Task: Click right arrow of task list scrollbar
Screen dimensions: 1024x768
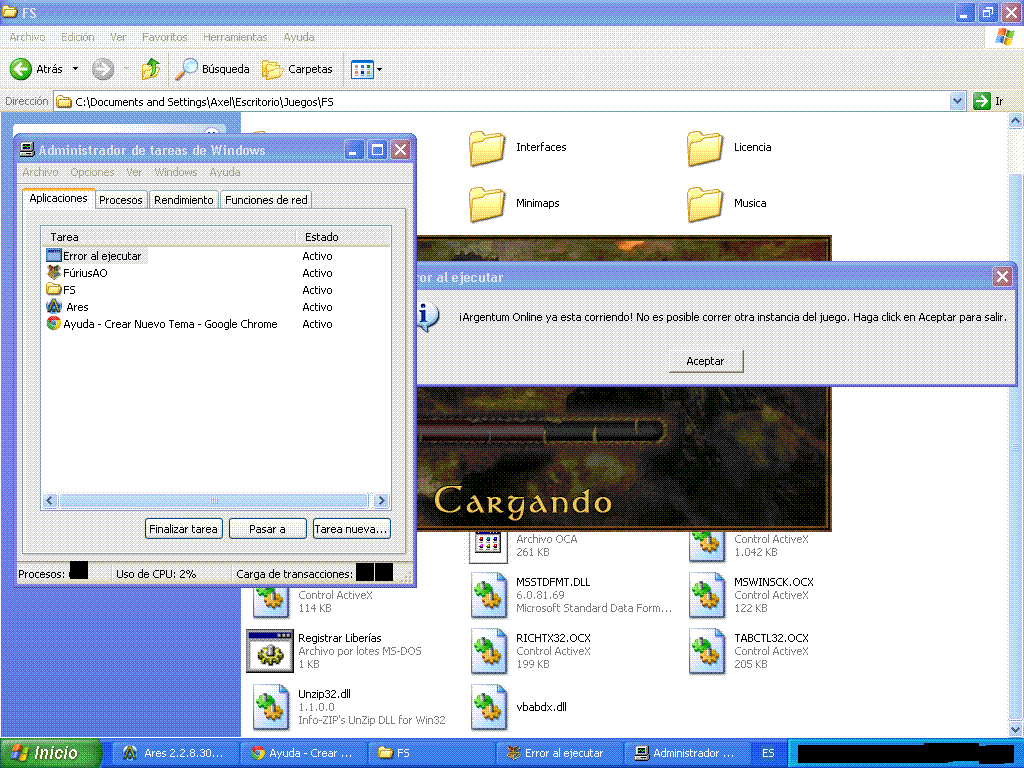Action: tap(381, 501)
